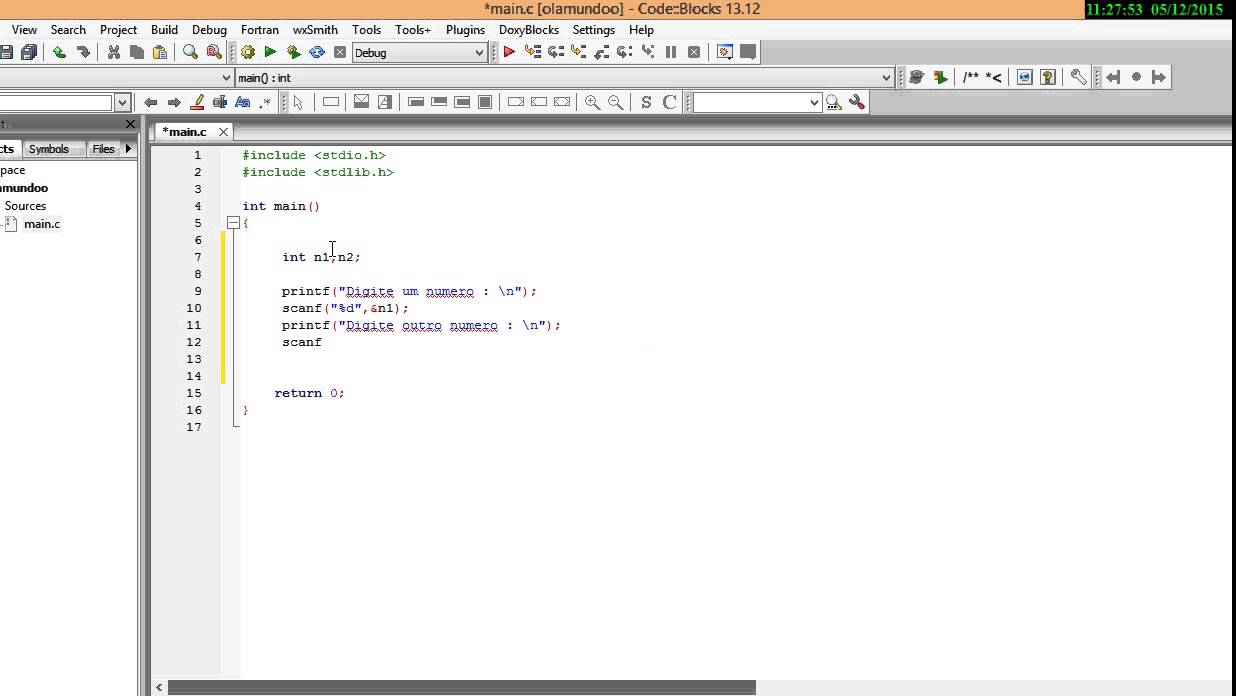The height and width of the screenshot is (696, 1236).
Task: Click the Copy icon
Action: coord(137,52)
